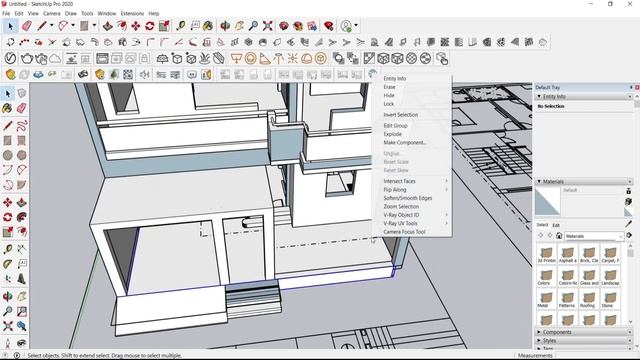Screen dimensions: 640x360
Task: Switch to the materials Select tab
Action: pos(542,224)
